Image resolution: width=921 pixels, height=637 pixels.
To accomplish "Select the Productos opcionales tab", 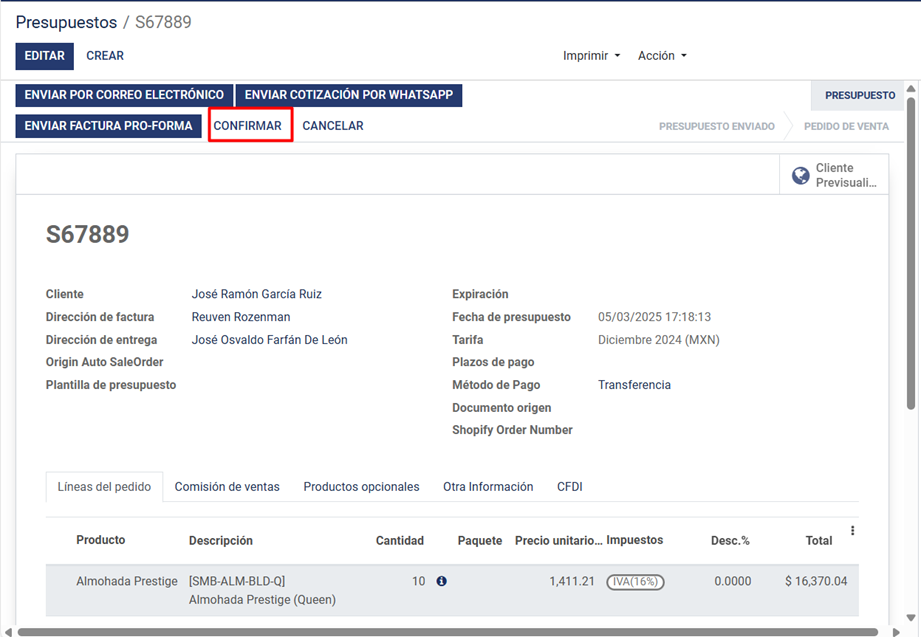I will click(x=361, y=487).
